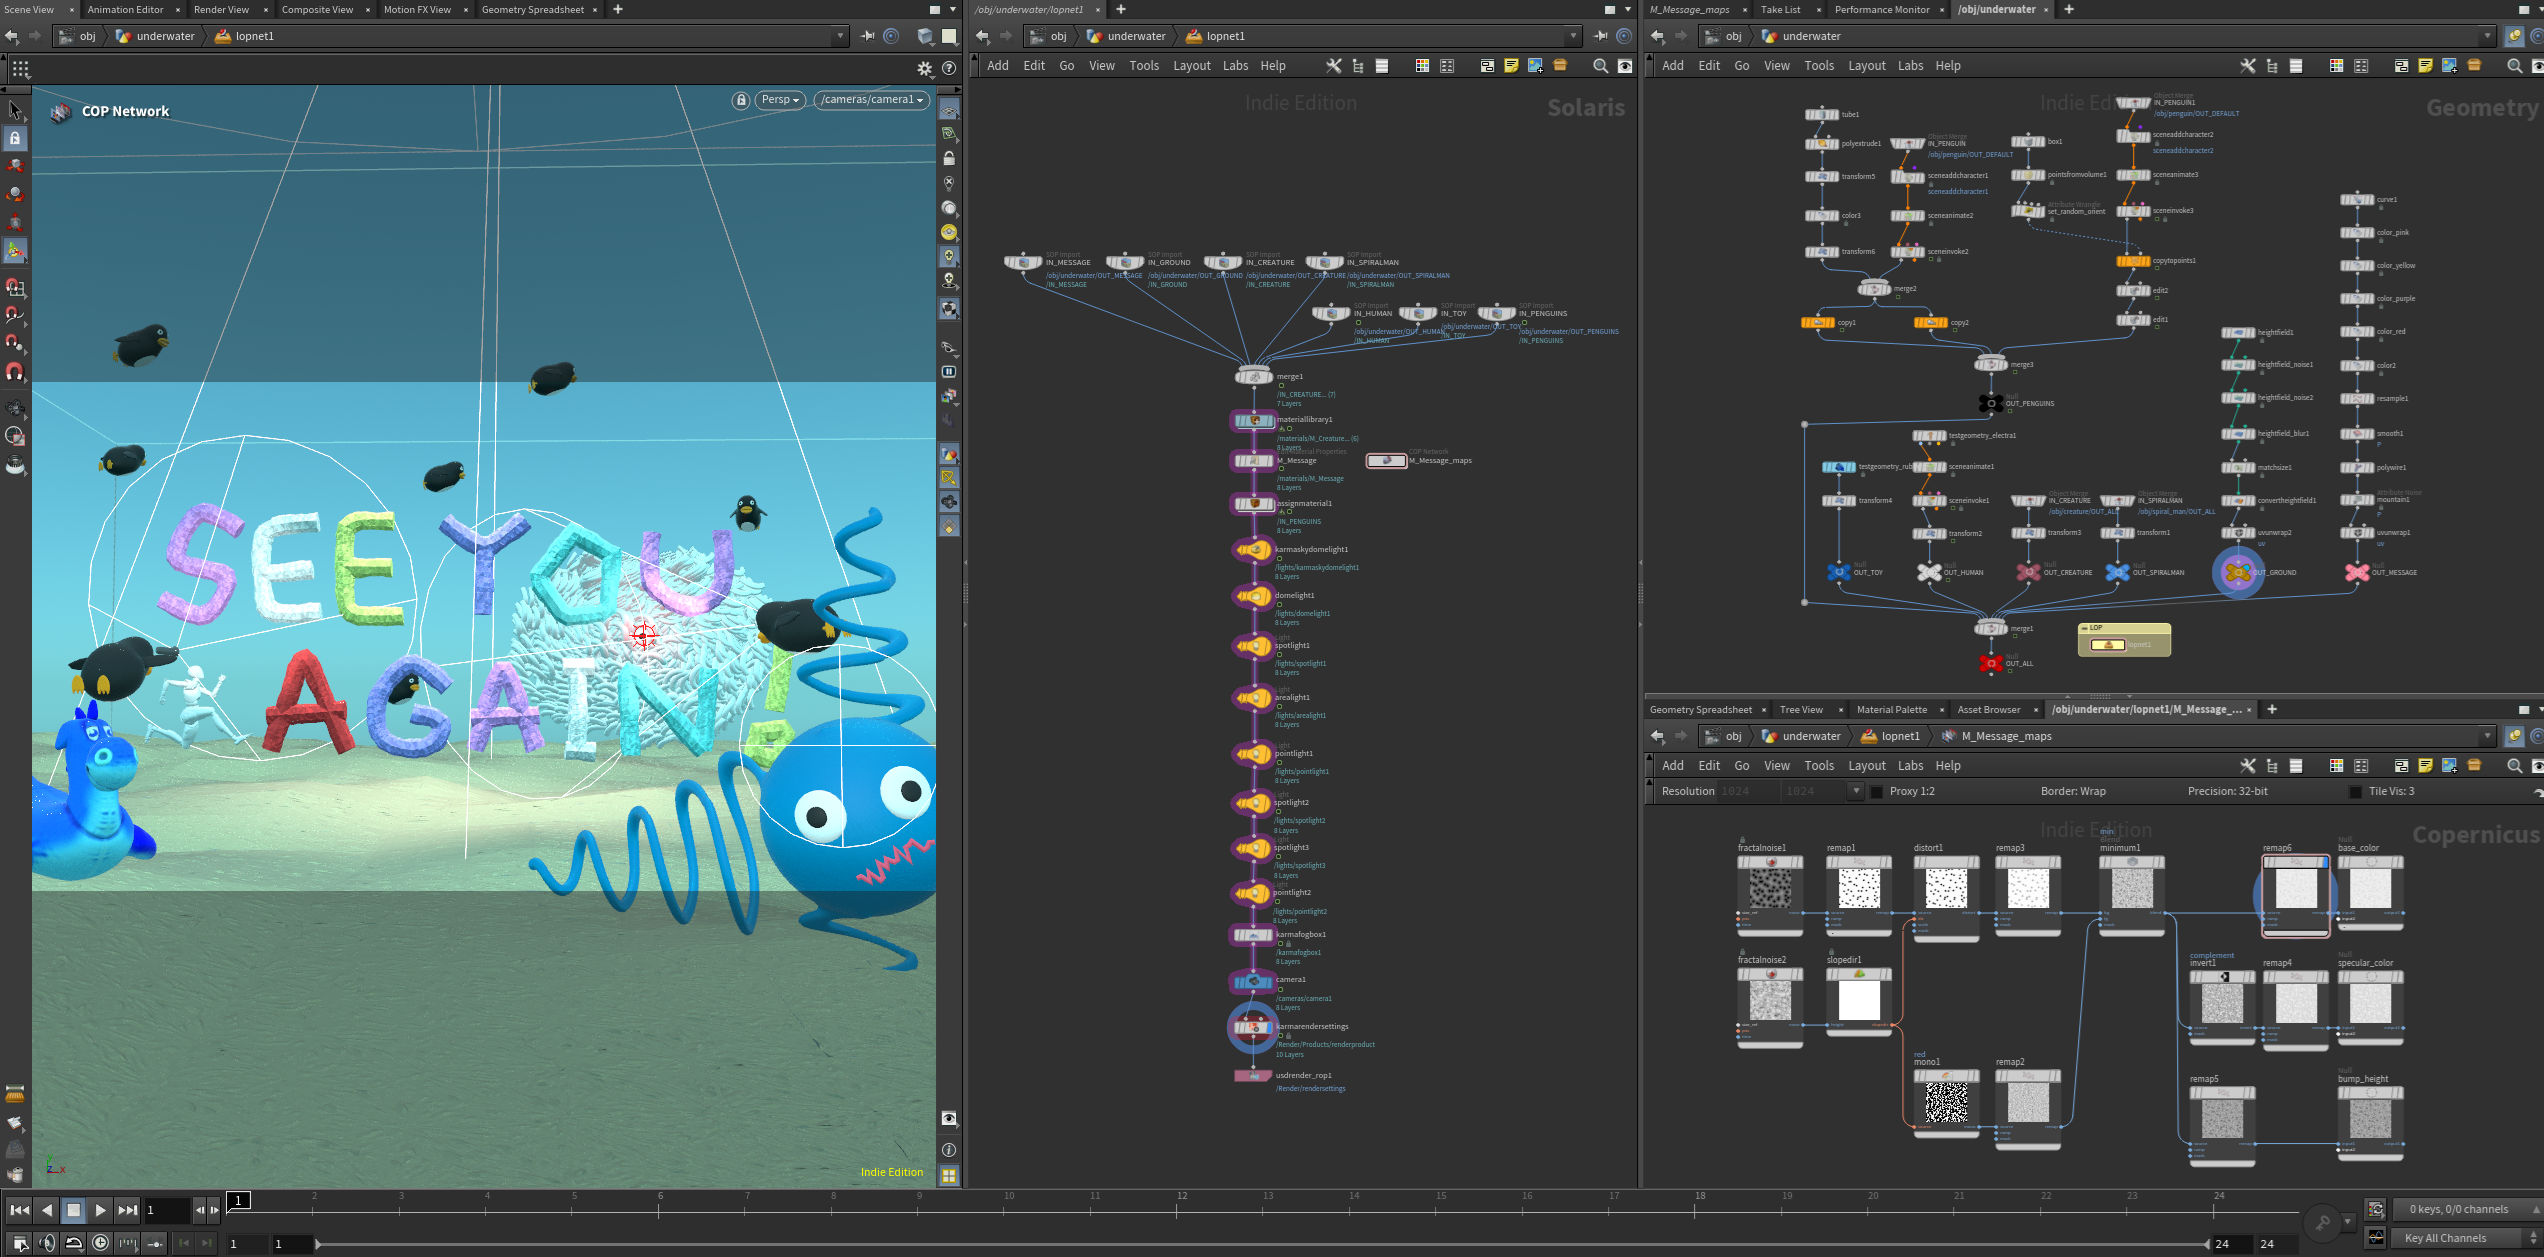Click the viewport display options gear icon
Image resolution: width=2544 pixels, height=1257 pixels.
(x=924, y=69)
